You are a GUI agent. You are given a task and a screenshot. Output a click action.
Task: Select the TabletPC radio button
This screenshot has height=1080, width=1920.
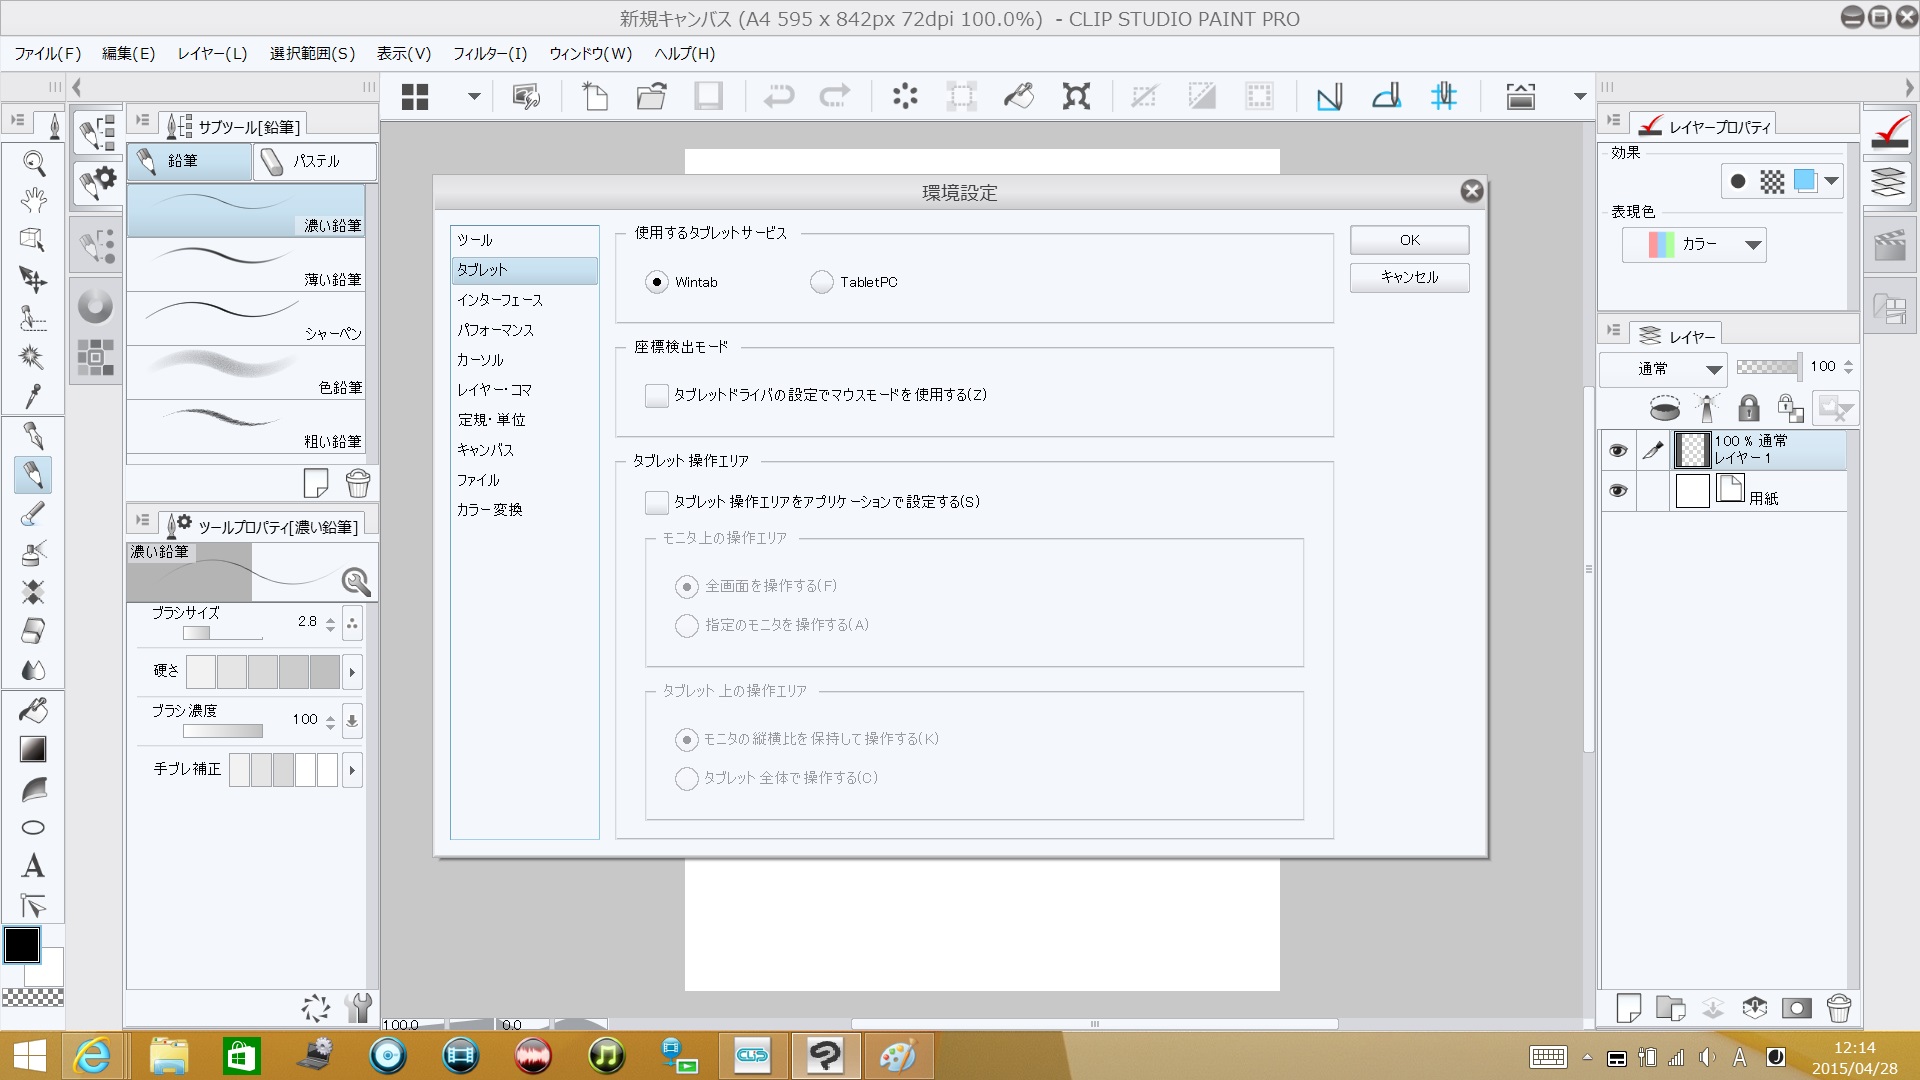[x=822, y=282]
